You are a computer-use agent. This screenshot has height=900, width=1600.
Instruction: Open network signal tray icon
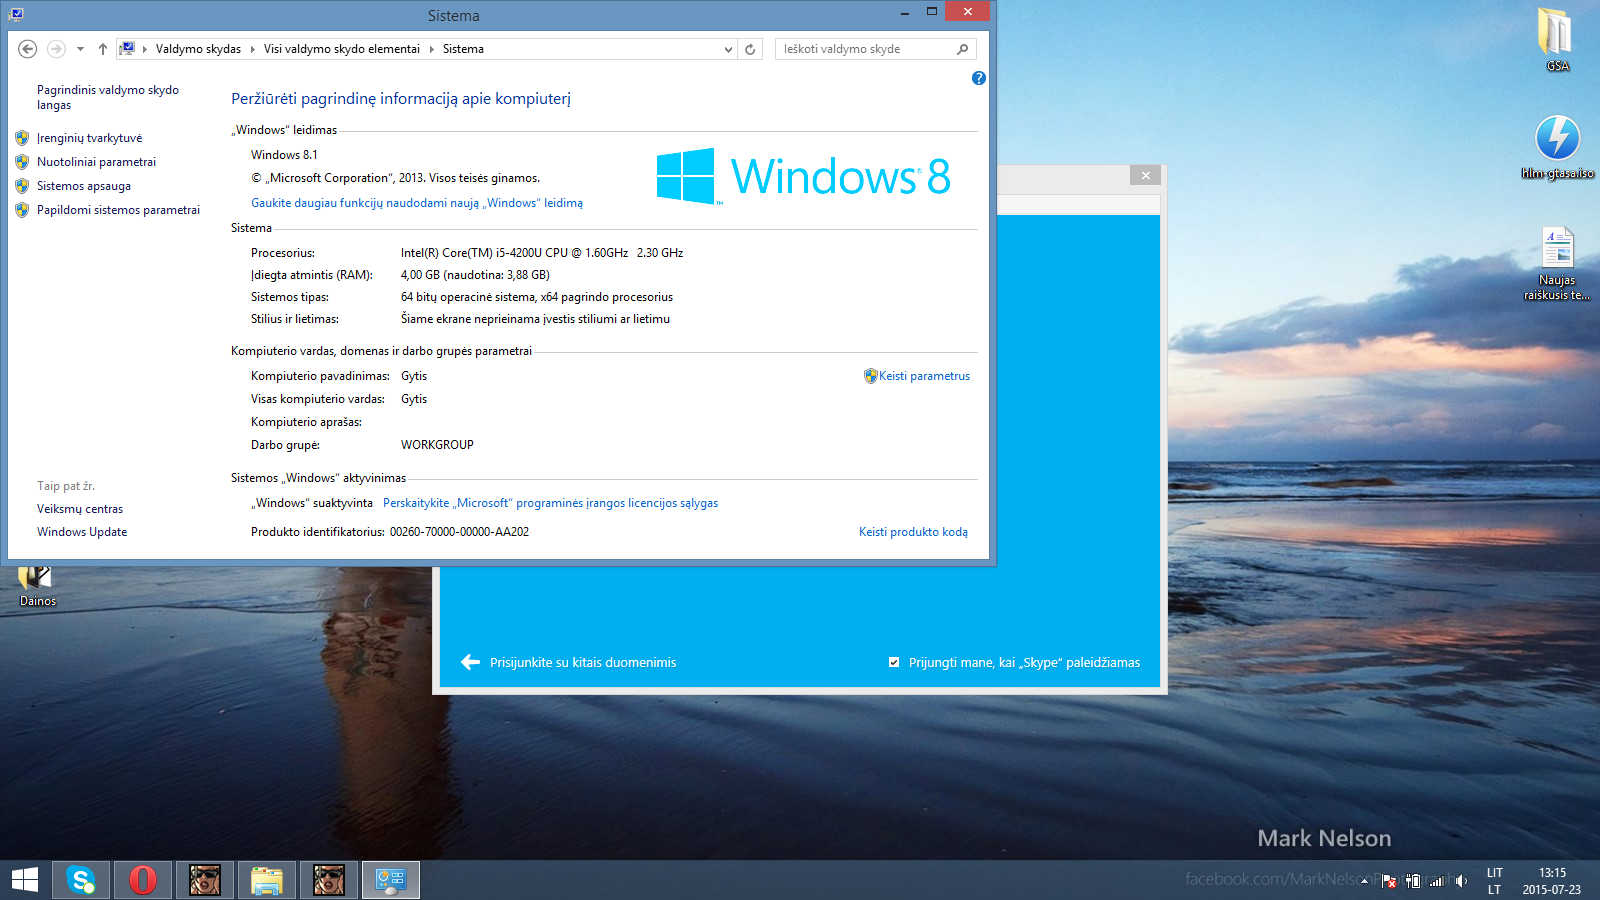1437,881
